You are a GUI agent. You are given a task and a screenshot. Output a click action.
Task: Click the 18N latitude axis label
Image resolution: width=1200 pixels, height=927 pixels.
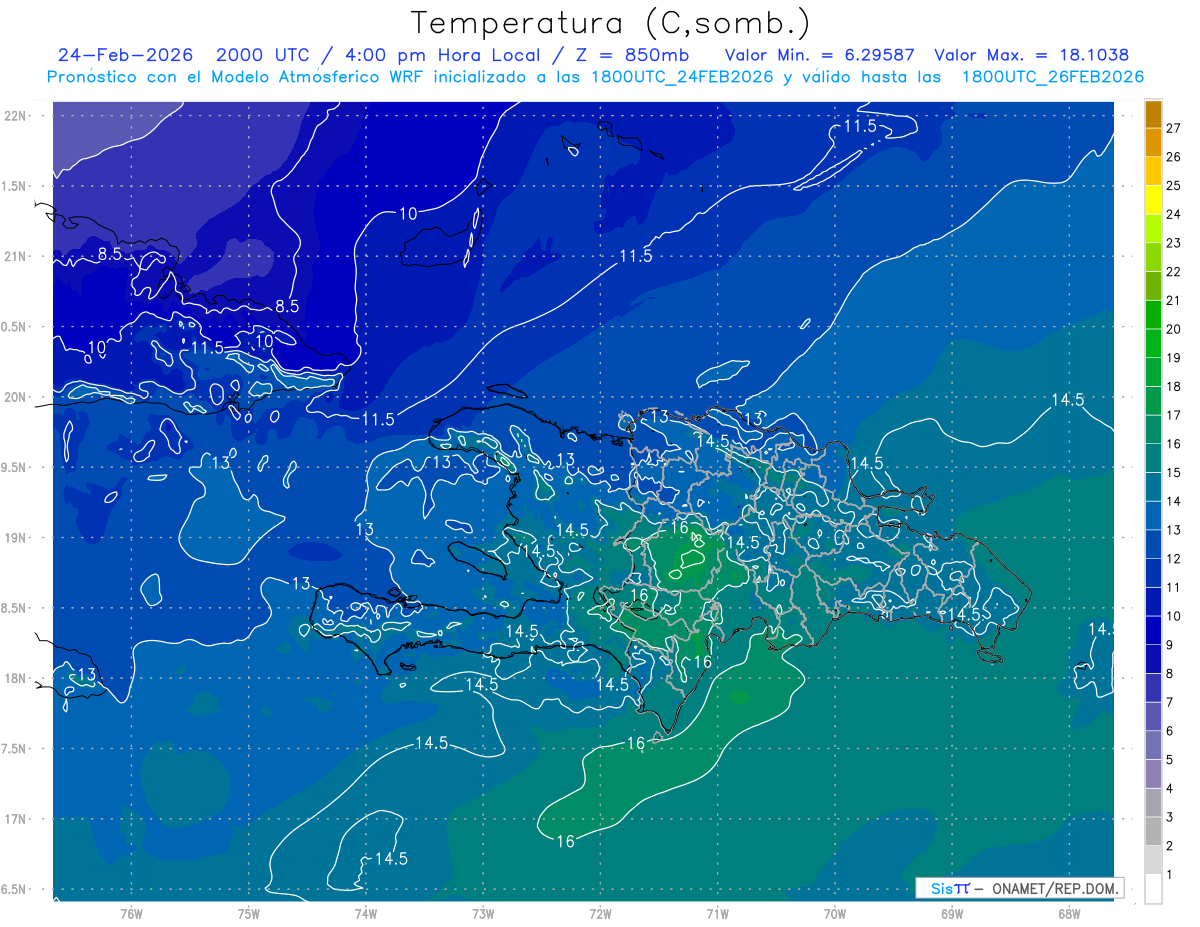pos(16,678)
